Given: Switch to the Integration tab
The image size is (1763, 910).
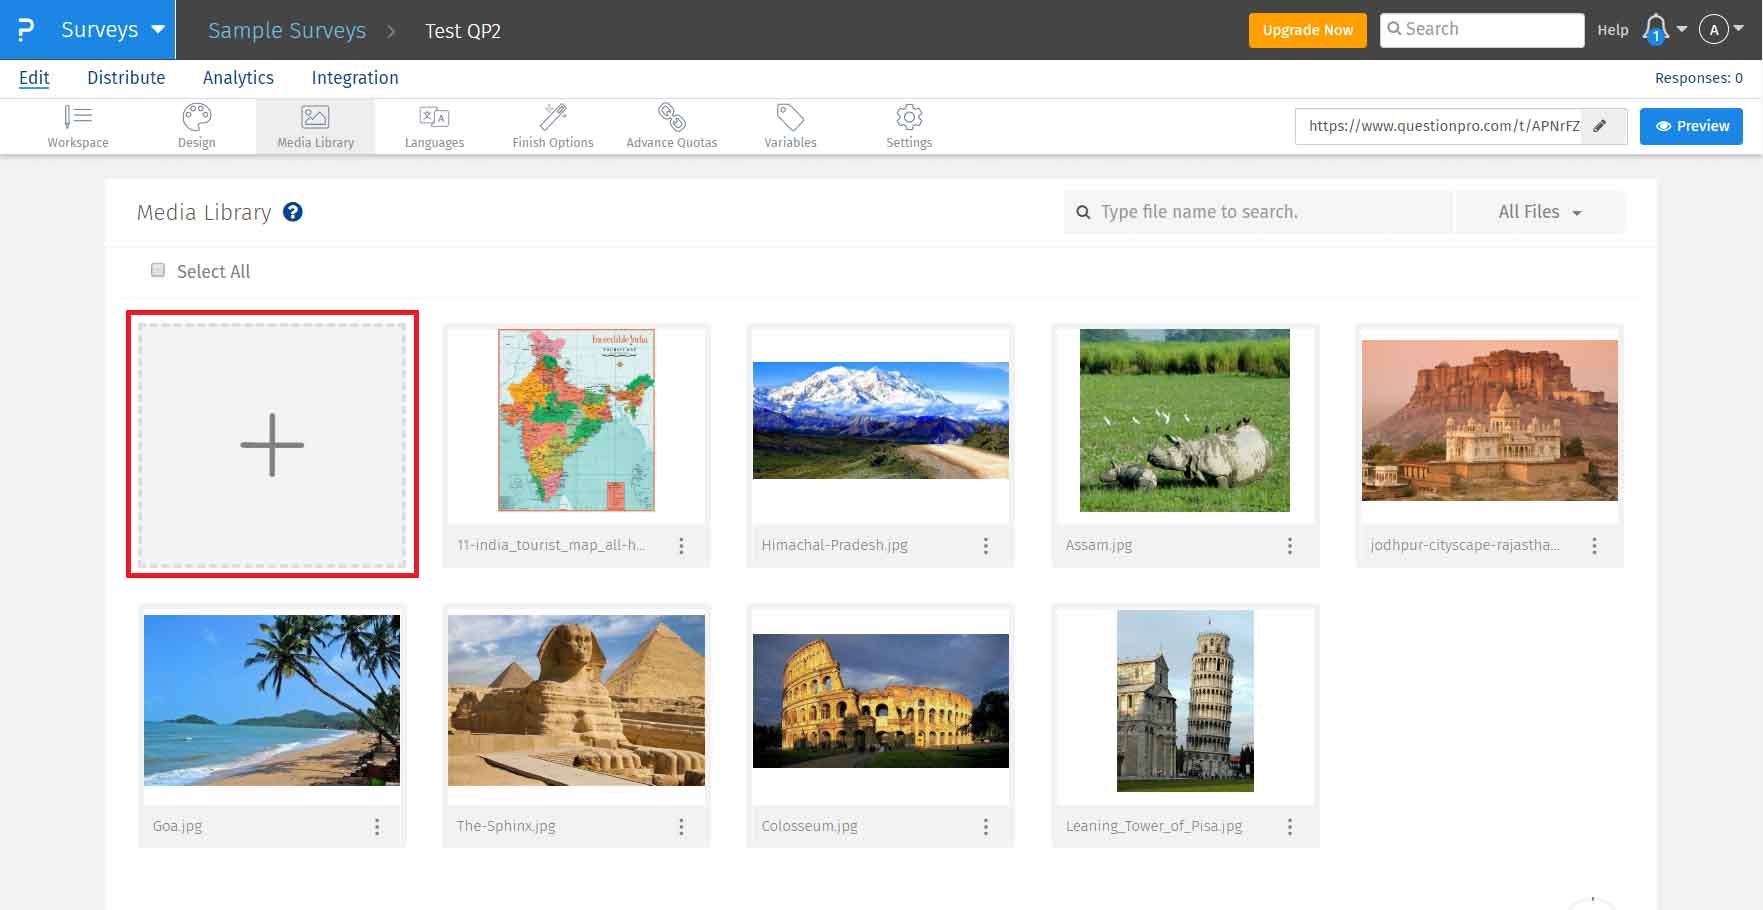Looking at the screenshot, I should click(355, 78).
